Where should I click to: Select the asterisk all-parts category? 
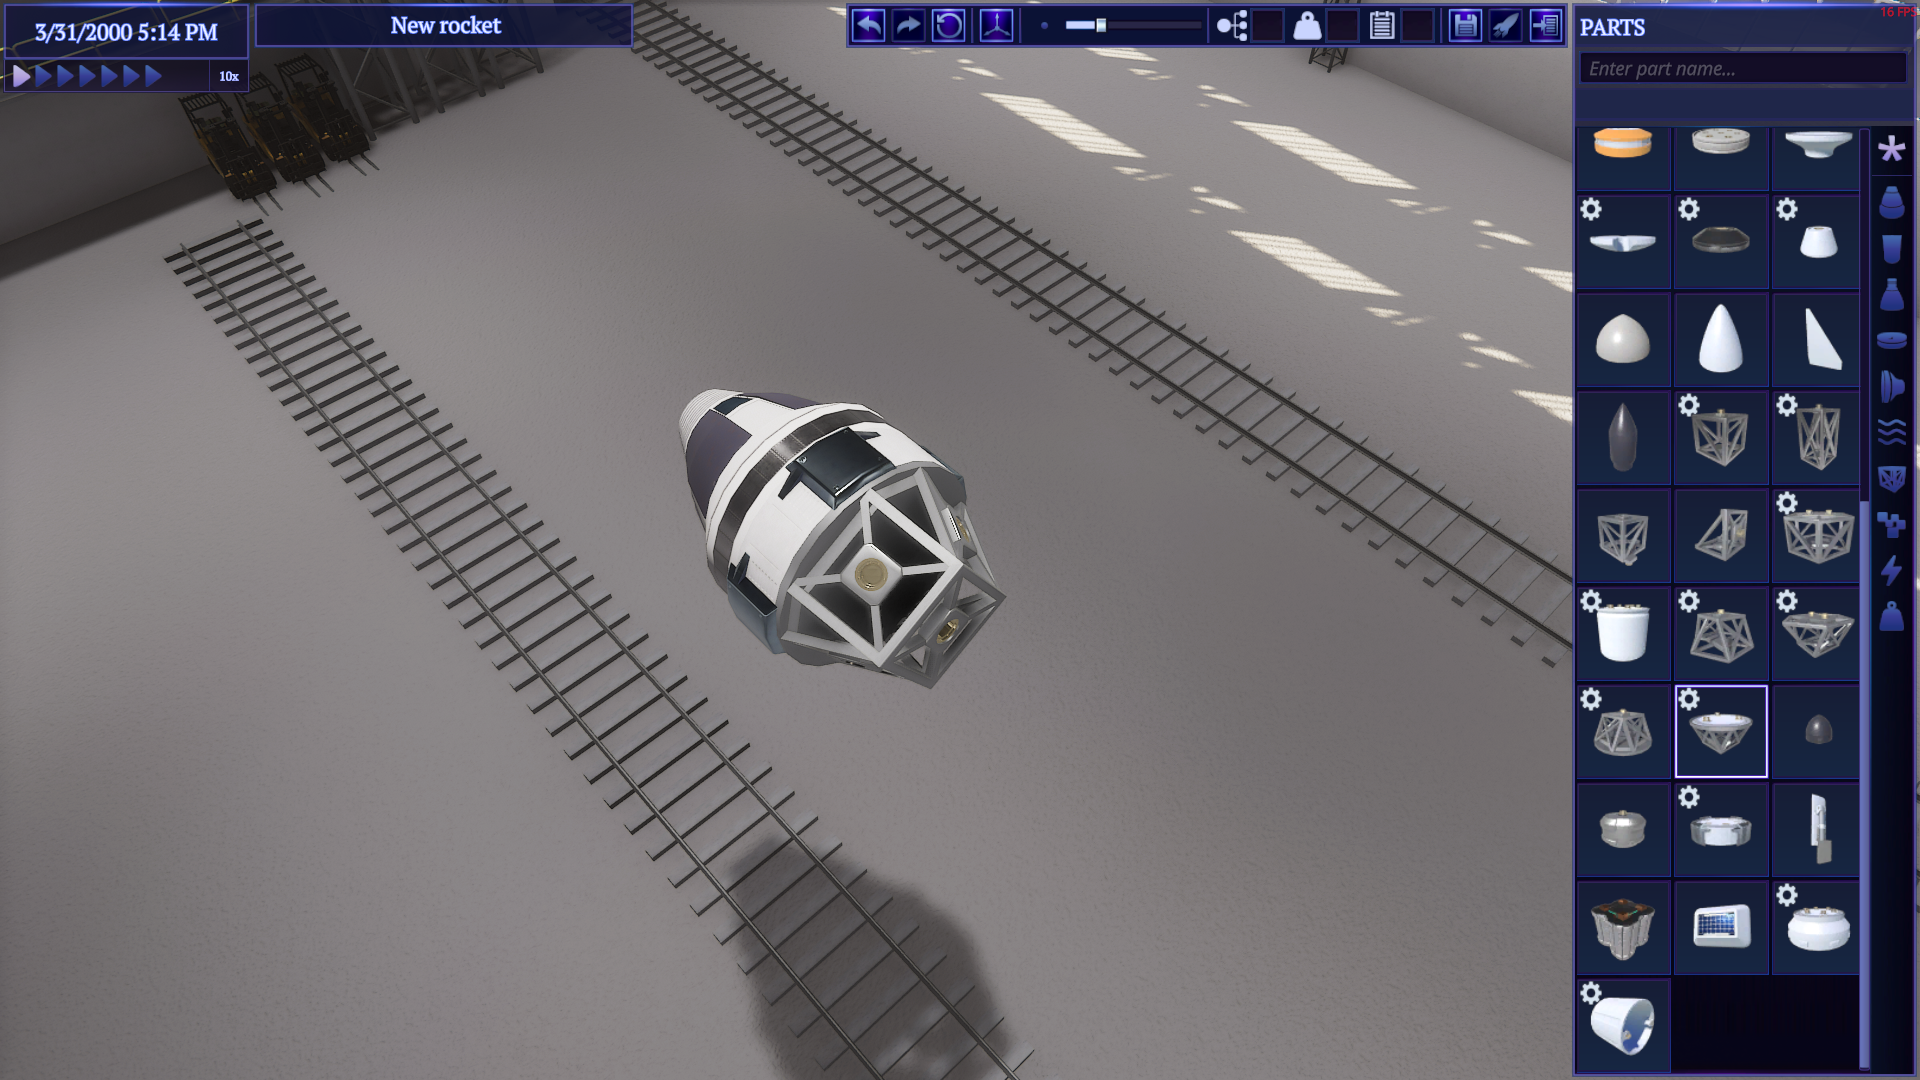tap(1891, 150)
